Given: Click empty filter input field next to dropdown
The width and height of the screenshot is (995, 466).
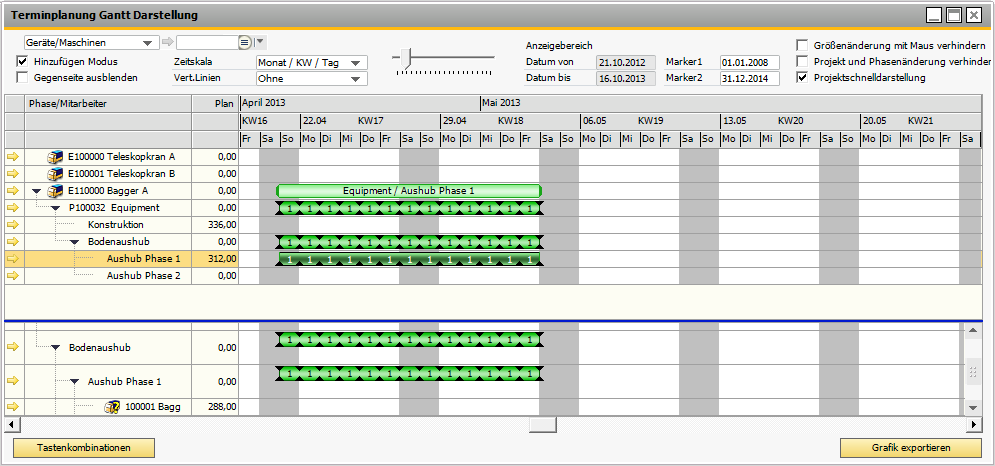Looking at the screenshot, I should (x=207, y=43).
